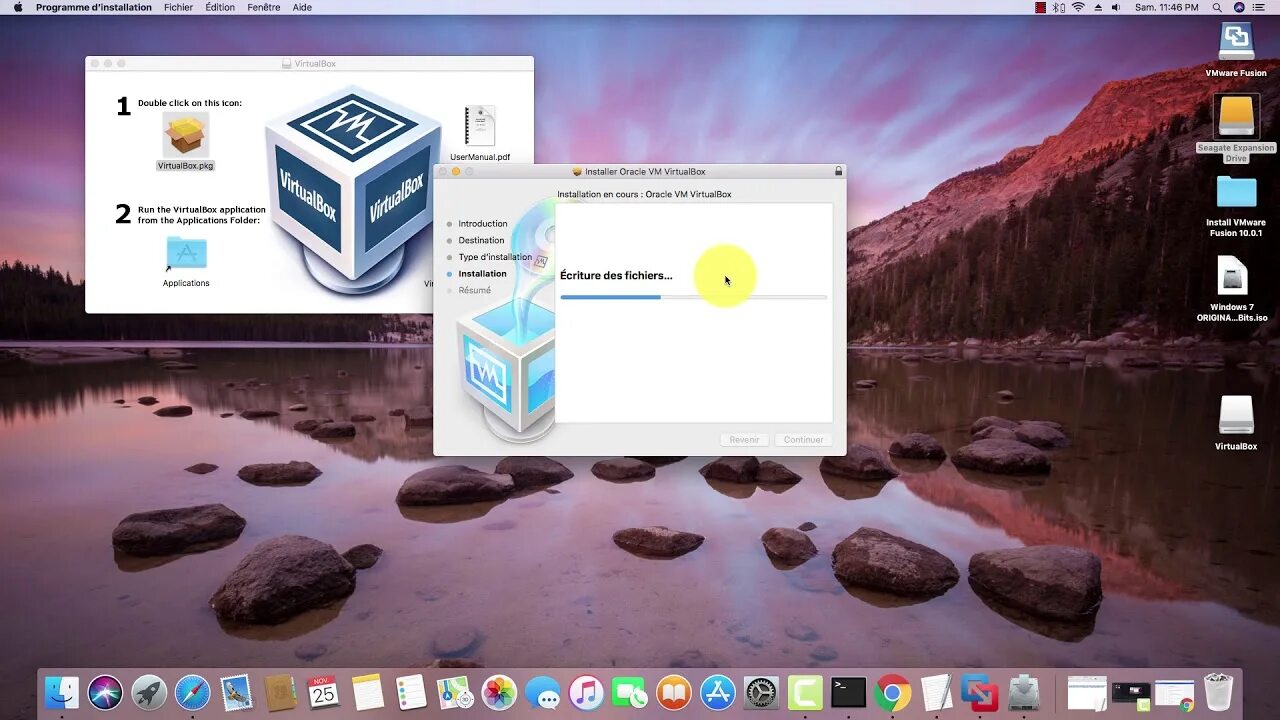The width and height of the screenshot is (1280, 720).
Task: Open the Apple menu
Action: coord(17,7)
